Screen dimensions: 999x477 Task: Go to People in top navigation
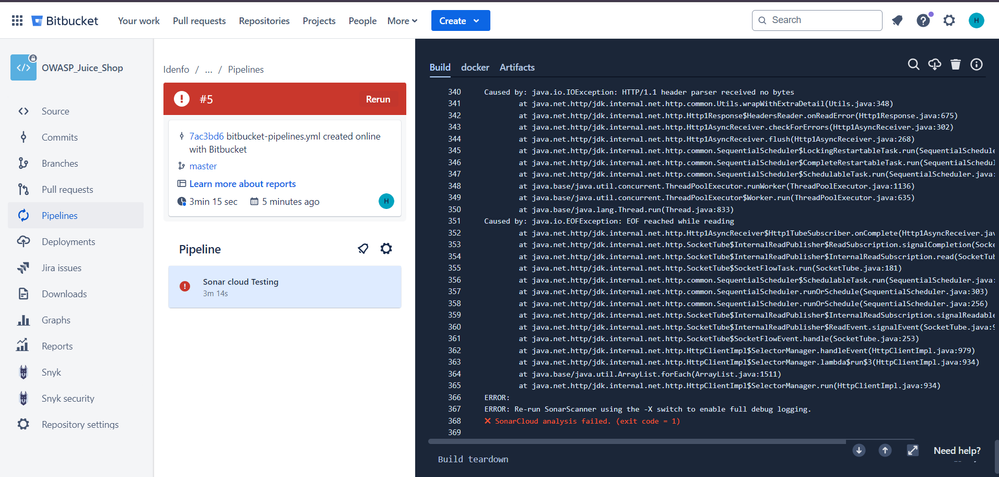coord(363,21)
